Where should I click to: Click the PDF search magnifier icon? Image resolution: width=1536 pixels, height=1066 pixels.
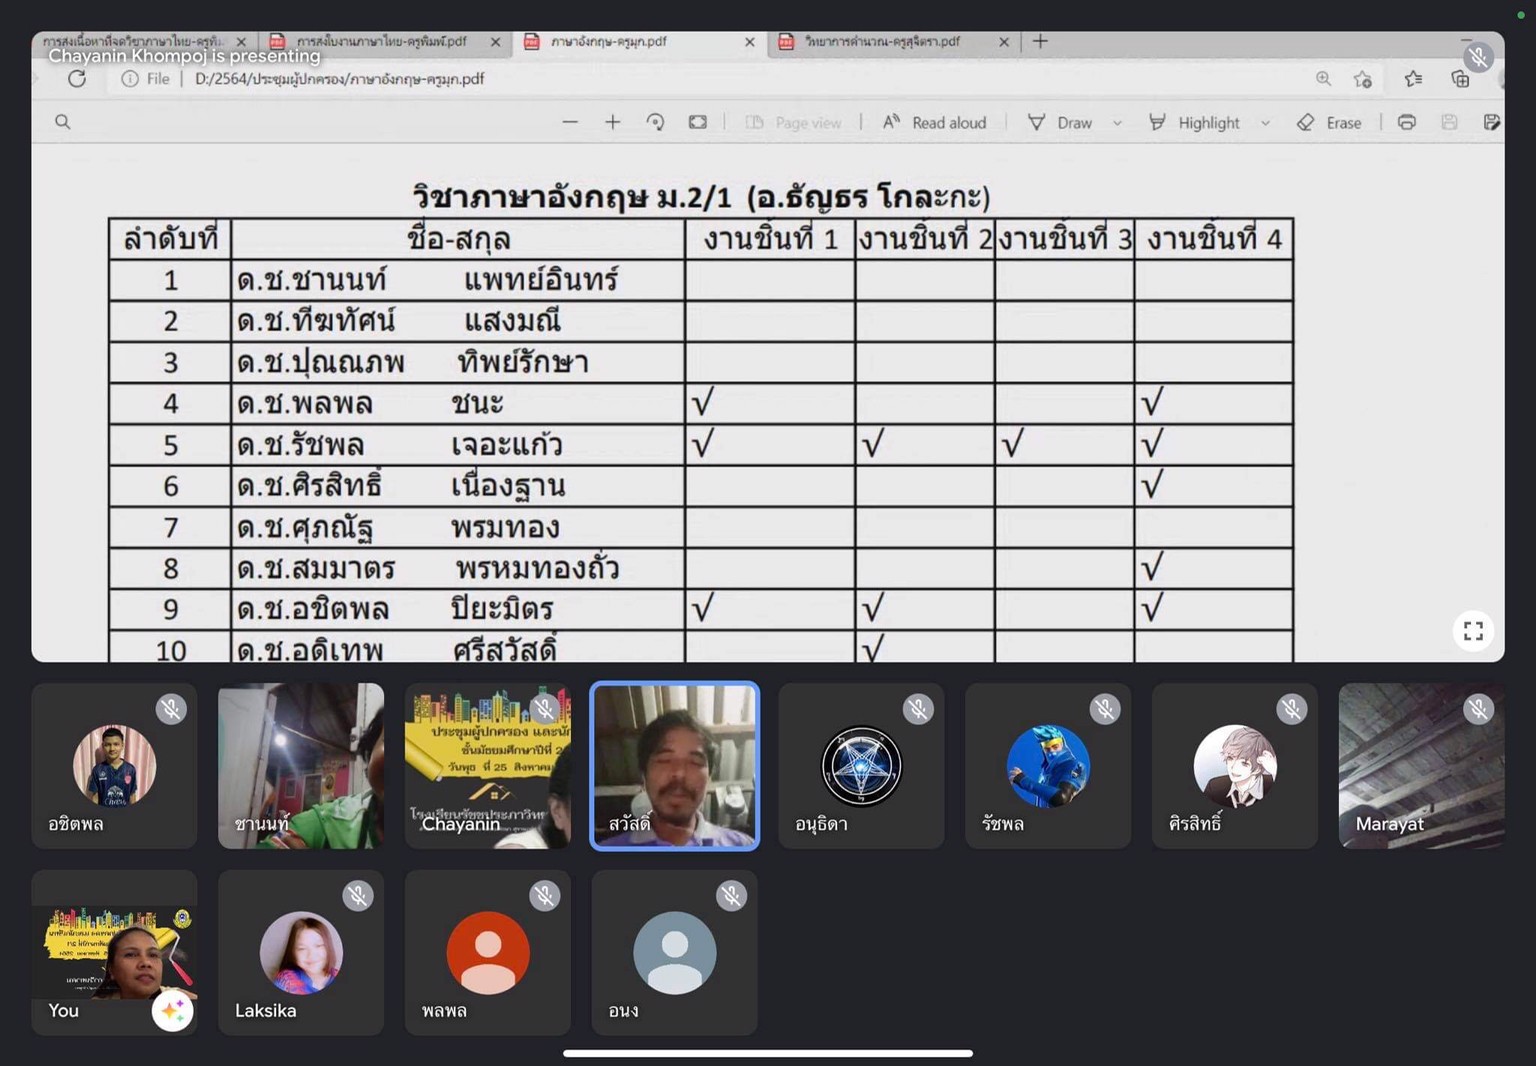(63, 122)
